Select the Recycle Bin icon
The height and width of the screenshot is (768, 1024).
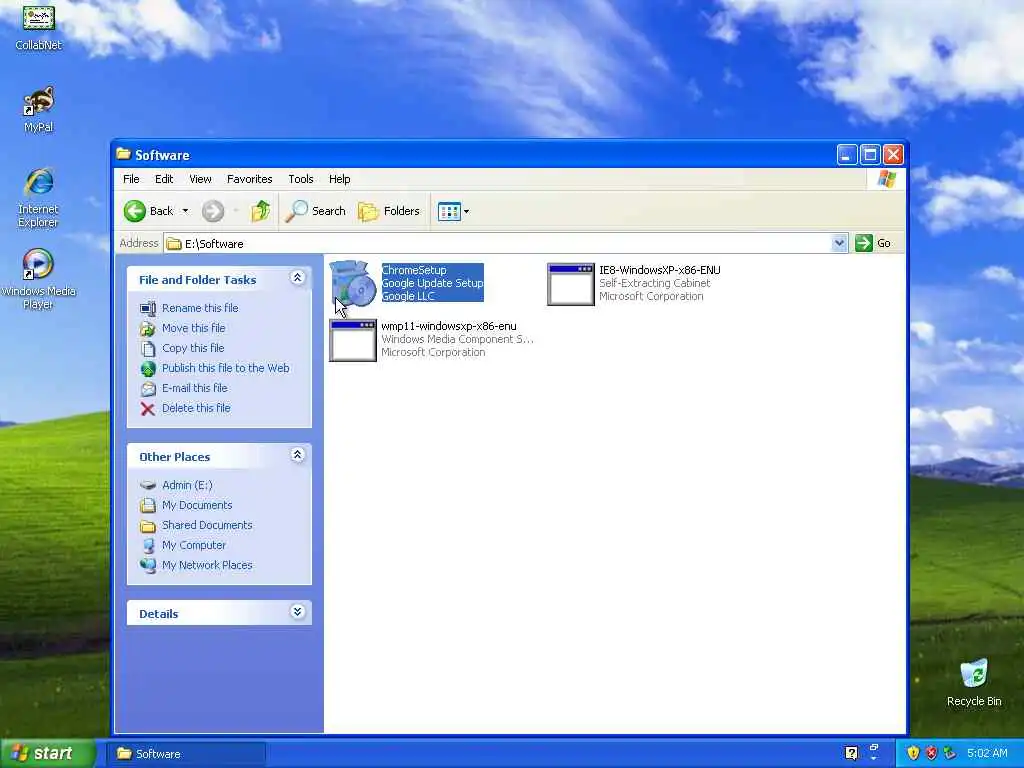[x=974, y=682]
